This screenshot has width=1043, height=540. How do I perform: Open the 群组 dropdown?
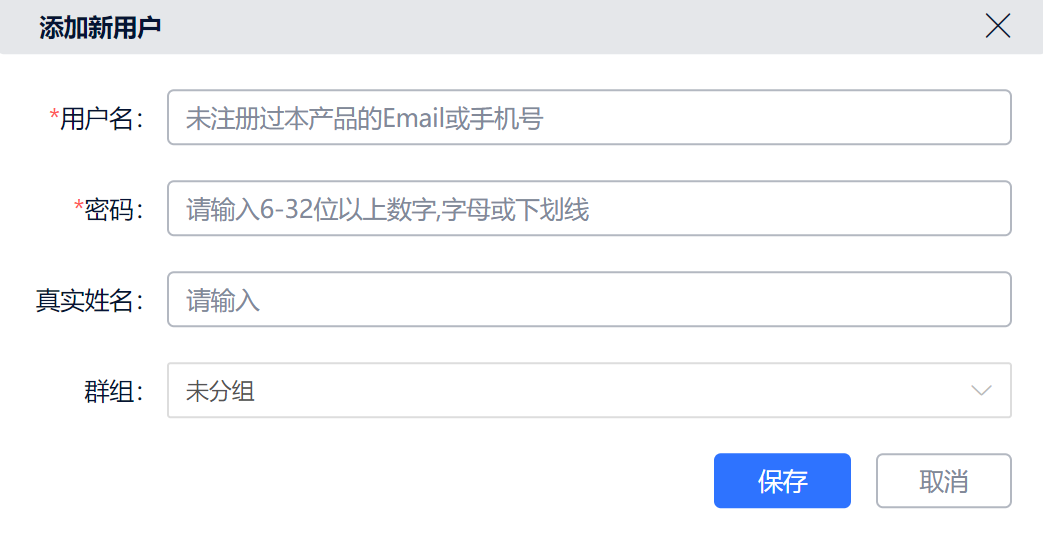[589, 390]
